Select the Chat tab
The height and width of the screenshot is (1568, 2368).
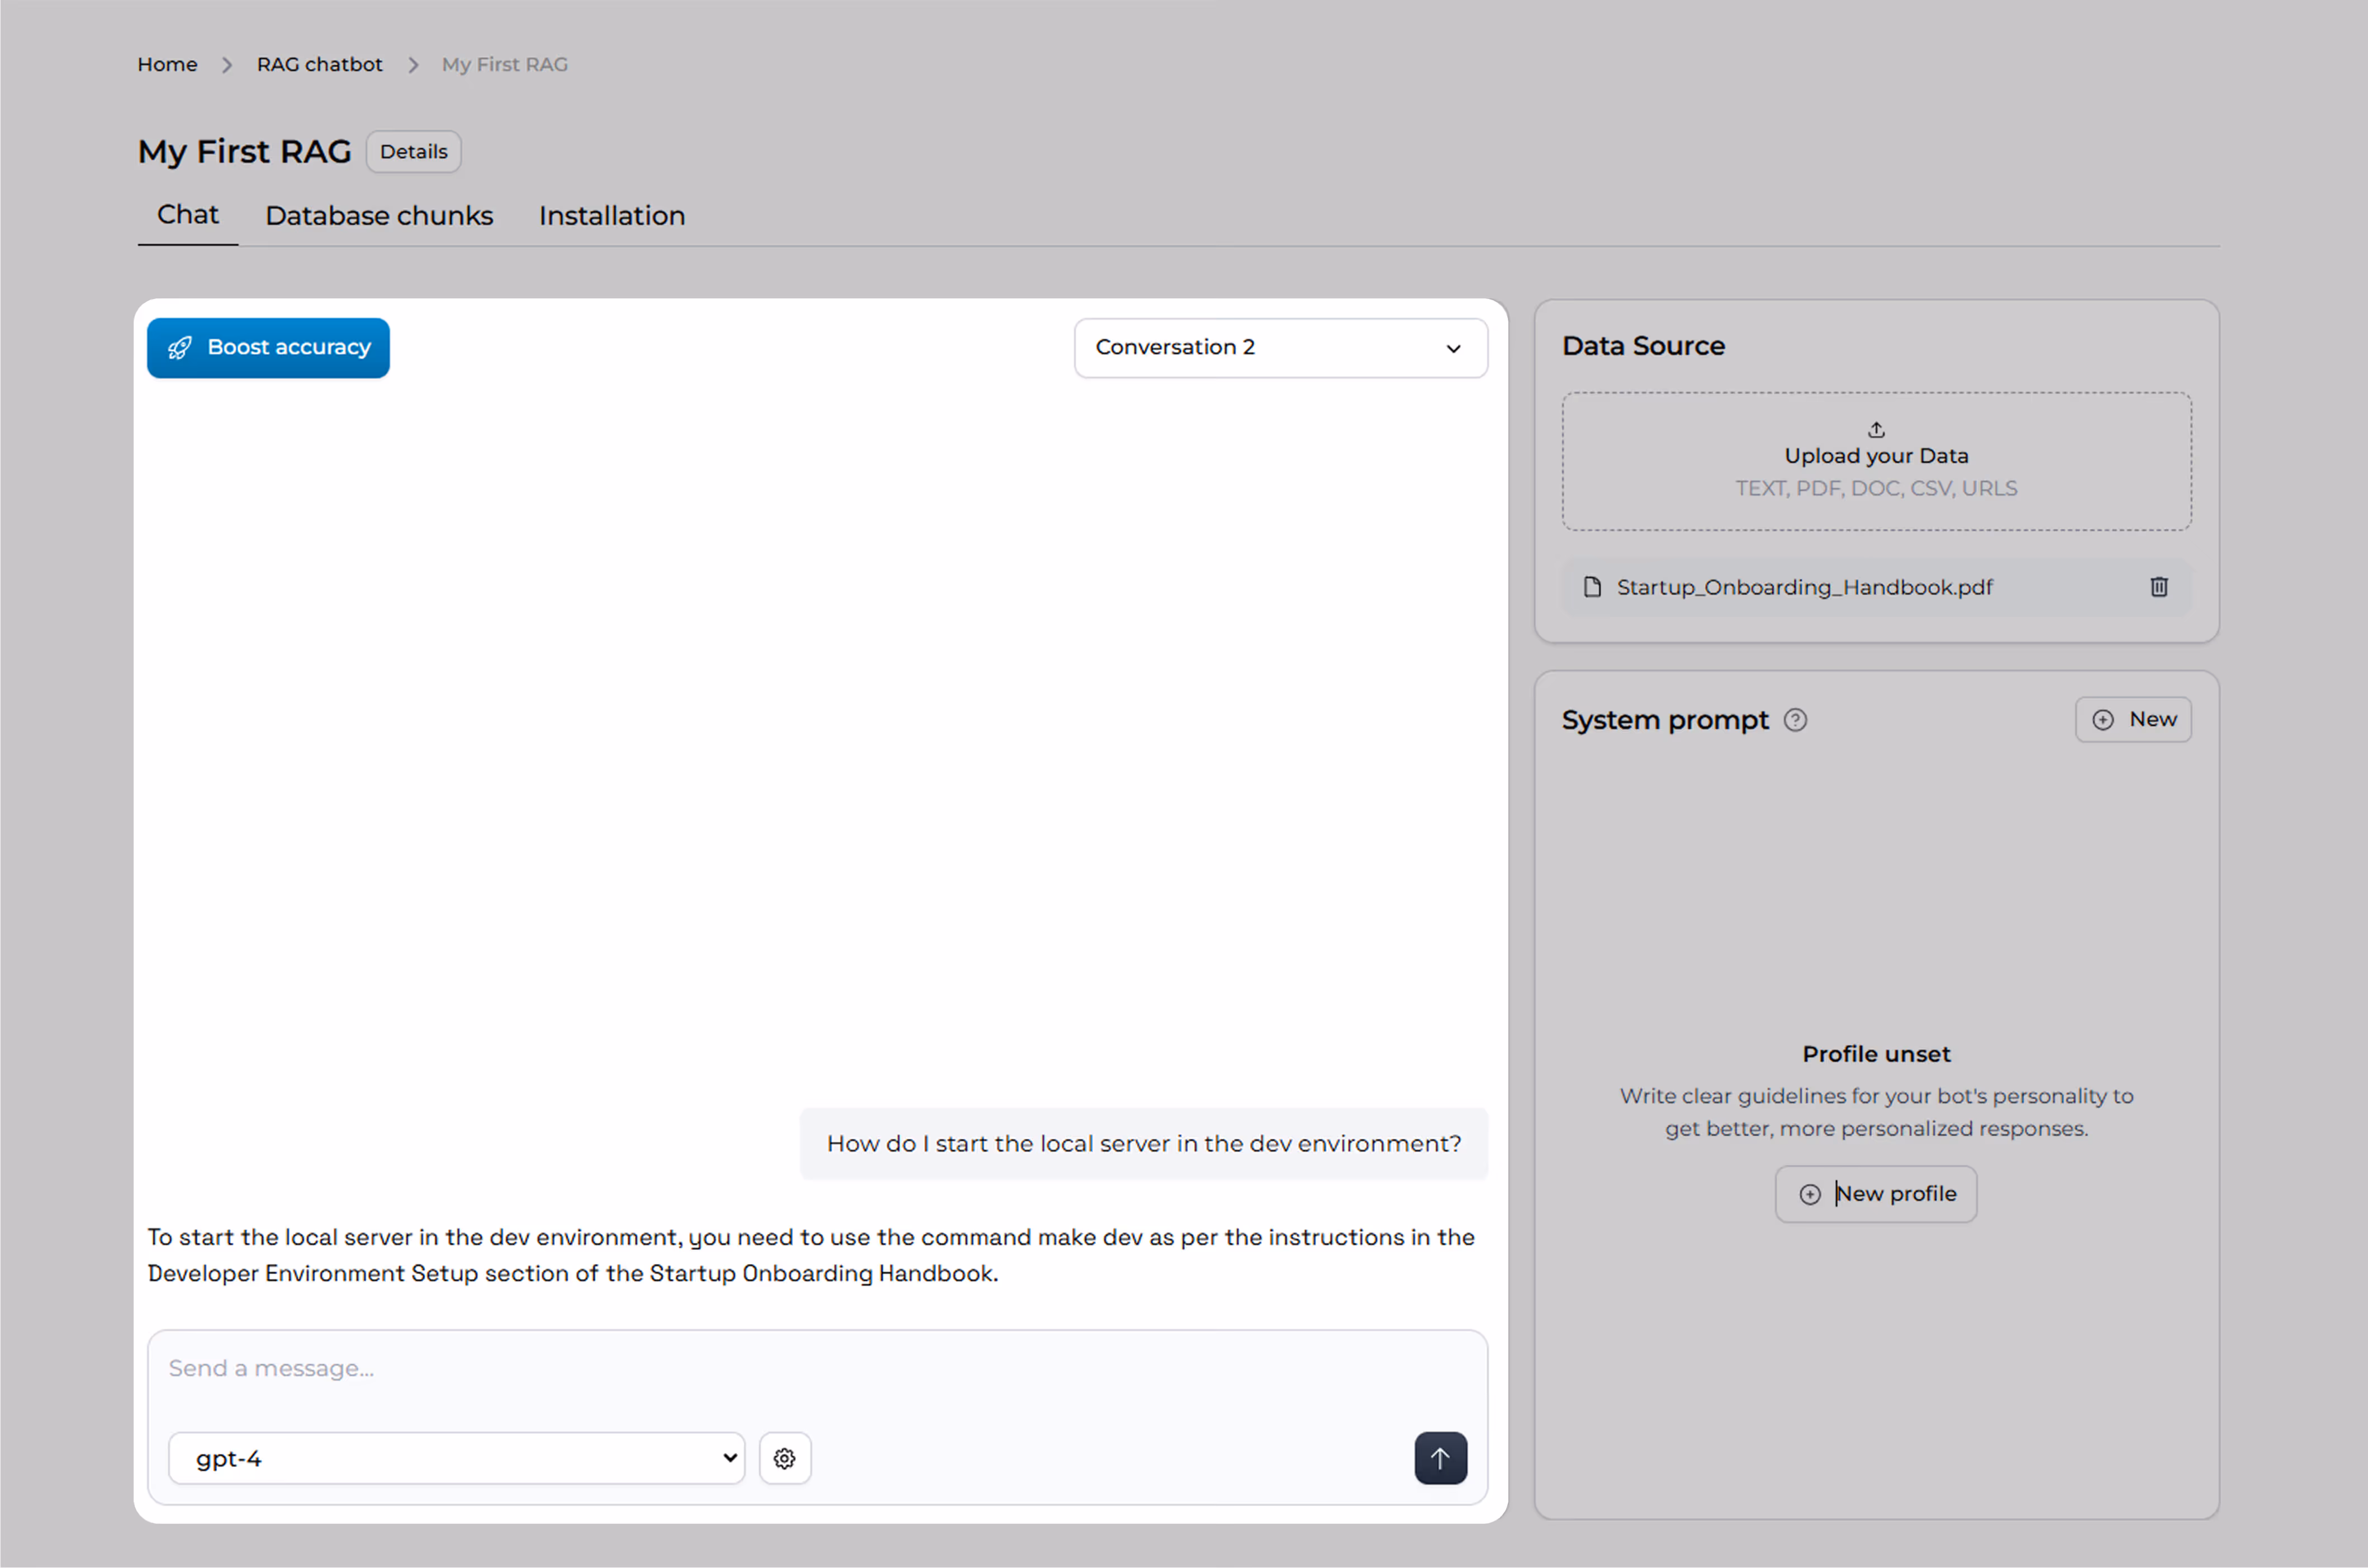187,215
